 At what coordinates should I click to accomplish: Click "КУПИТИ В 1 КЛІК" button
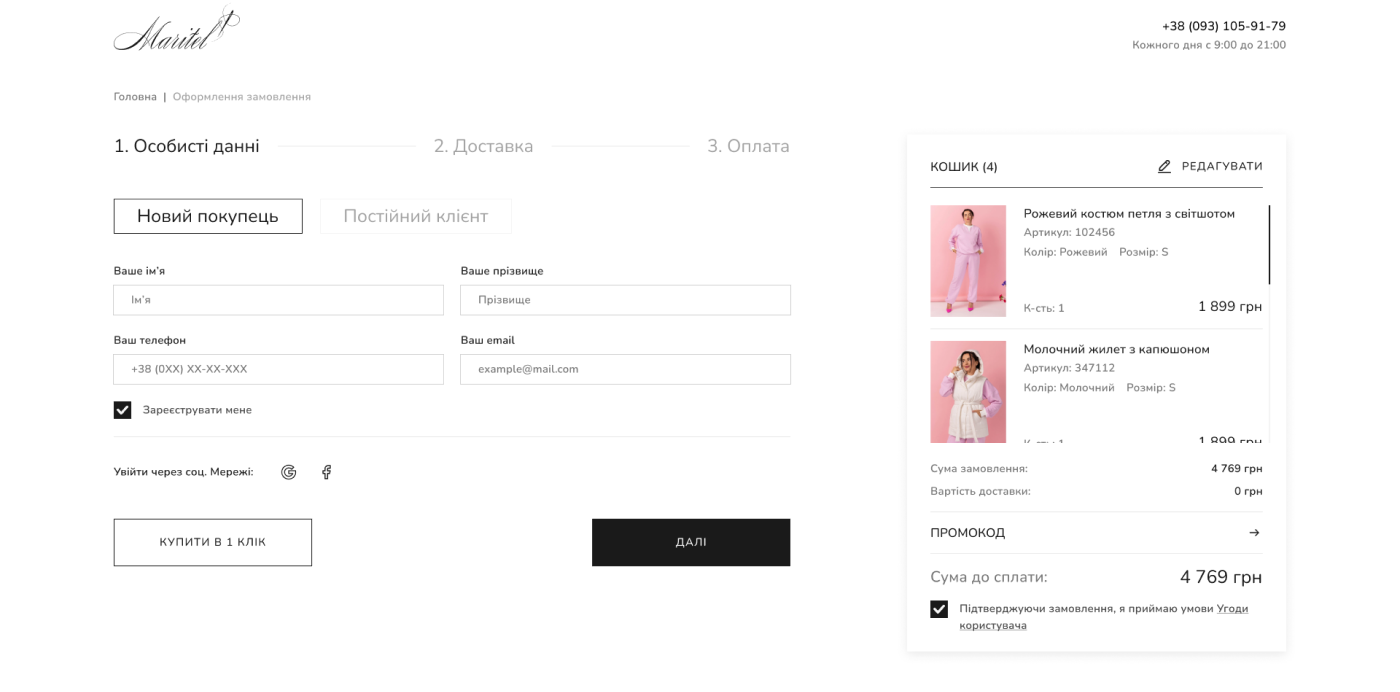213,542
